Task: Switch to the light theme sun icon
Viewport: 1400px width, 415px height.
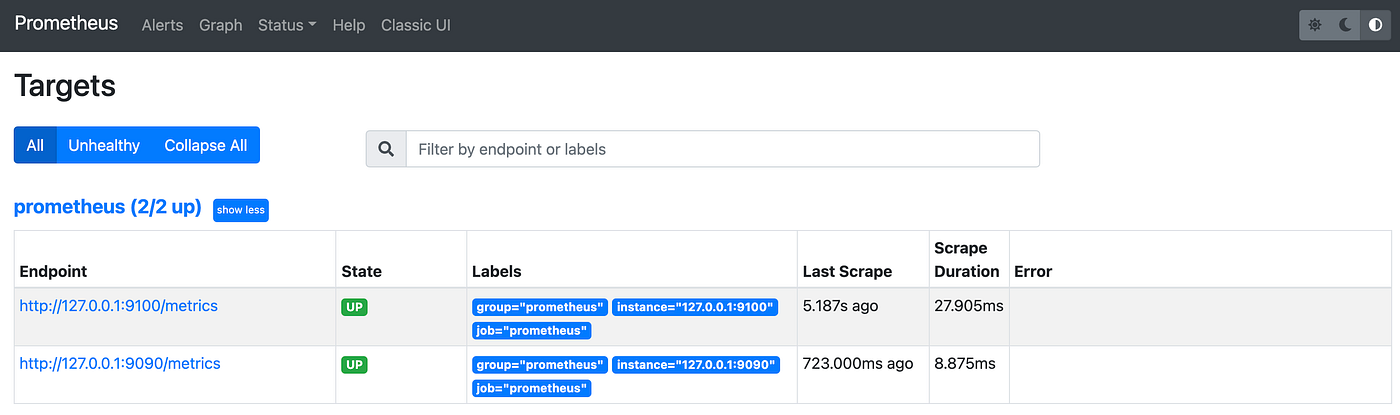Action: [1315, 25]
